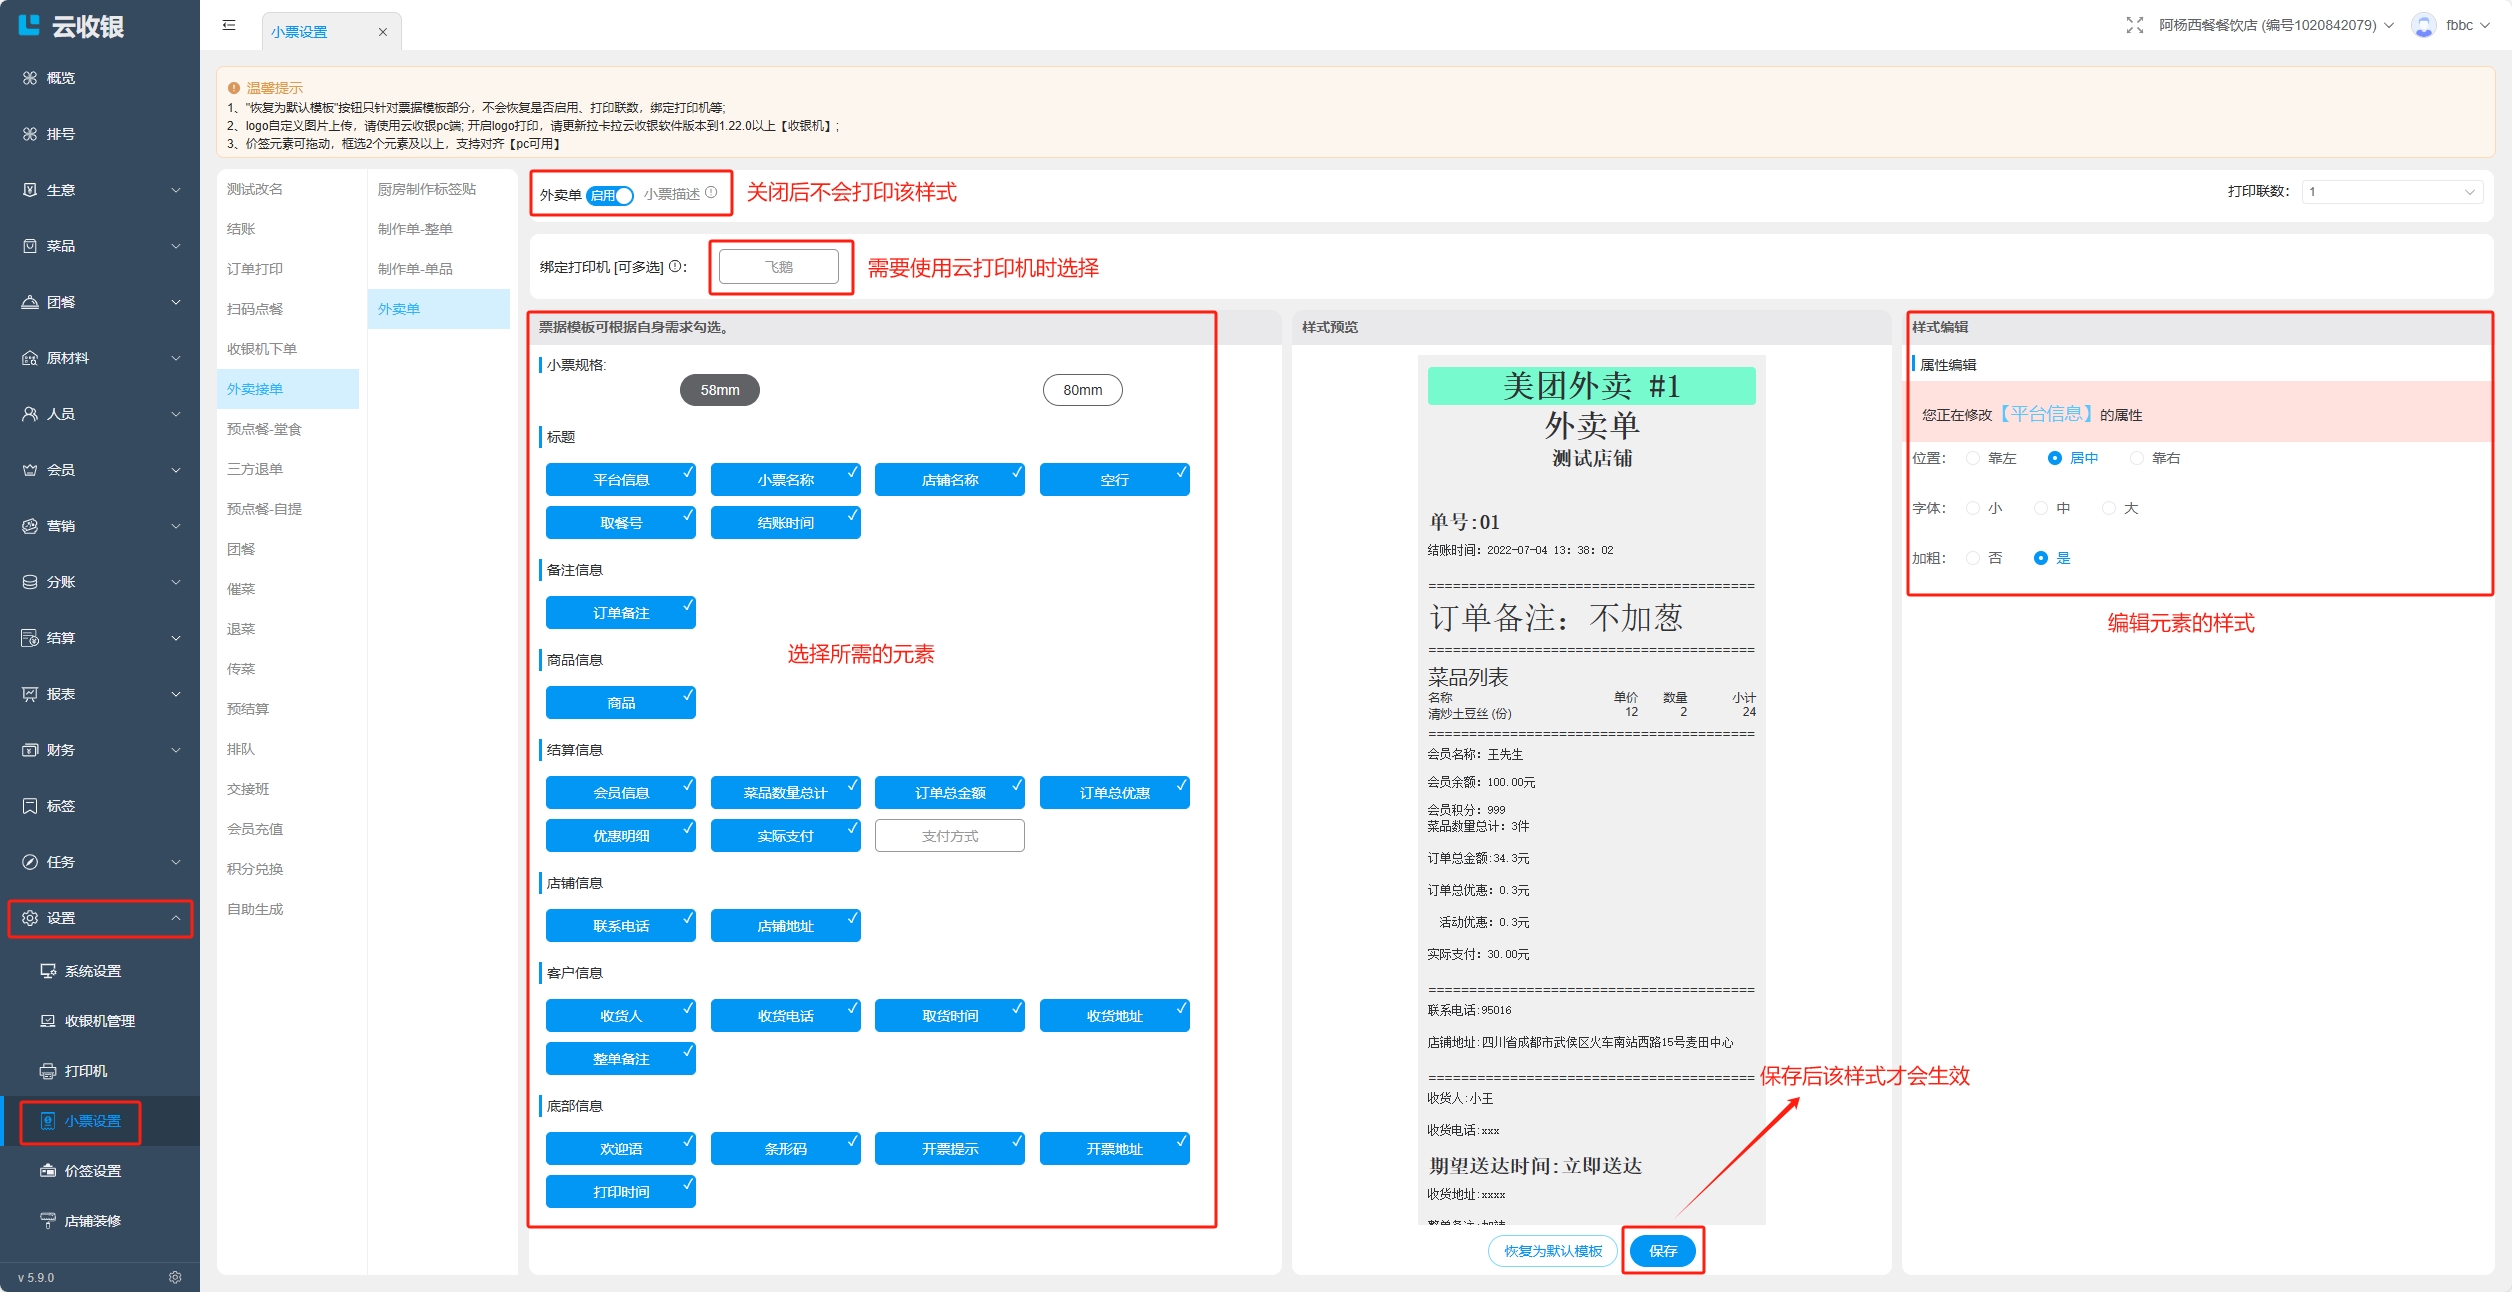Toggle the 外卖单 enable switch
This screenshot has height=1292, width=2512.
pos(610,195)
